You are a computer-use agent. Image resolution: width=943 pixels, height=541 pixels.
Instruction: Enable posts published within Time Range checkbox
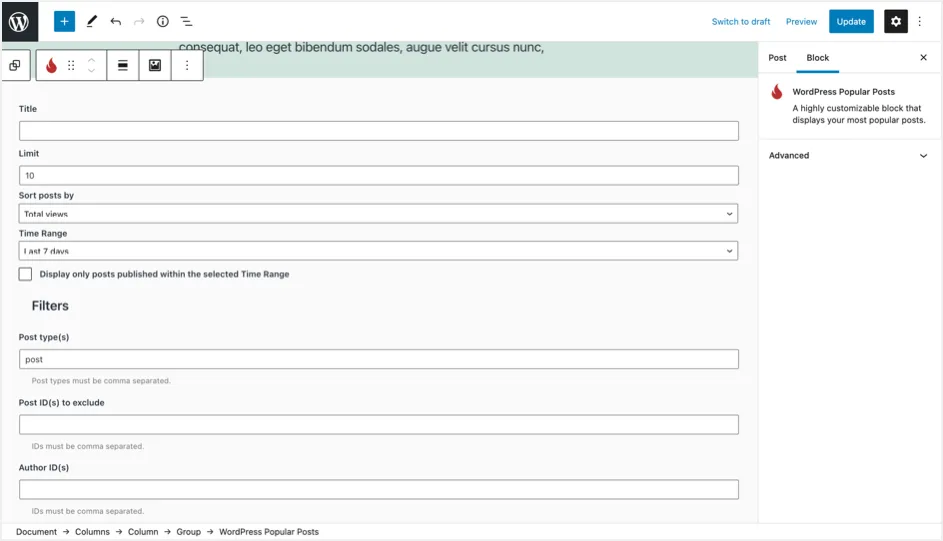click(25, 274)
